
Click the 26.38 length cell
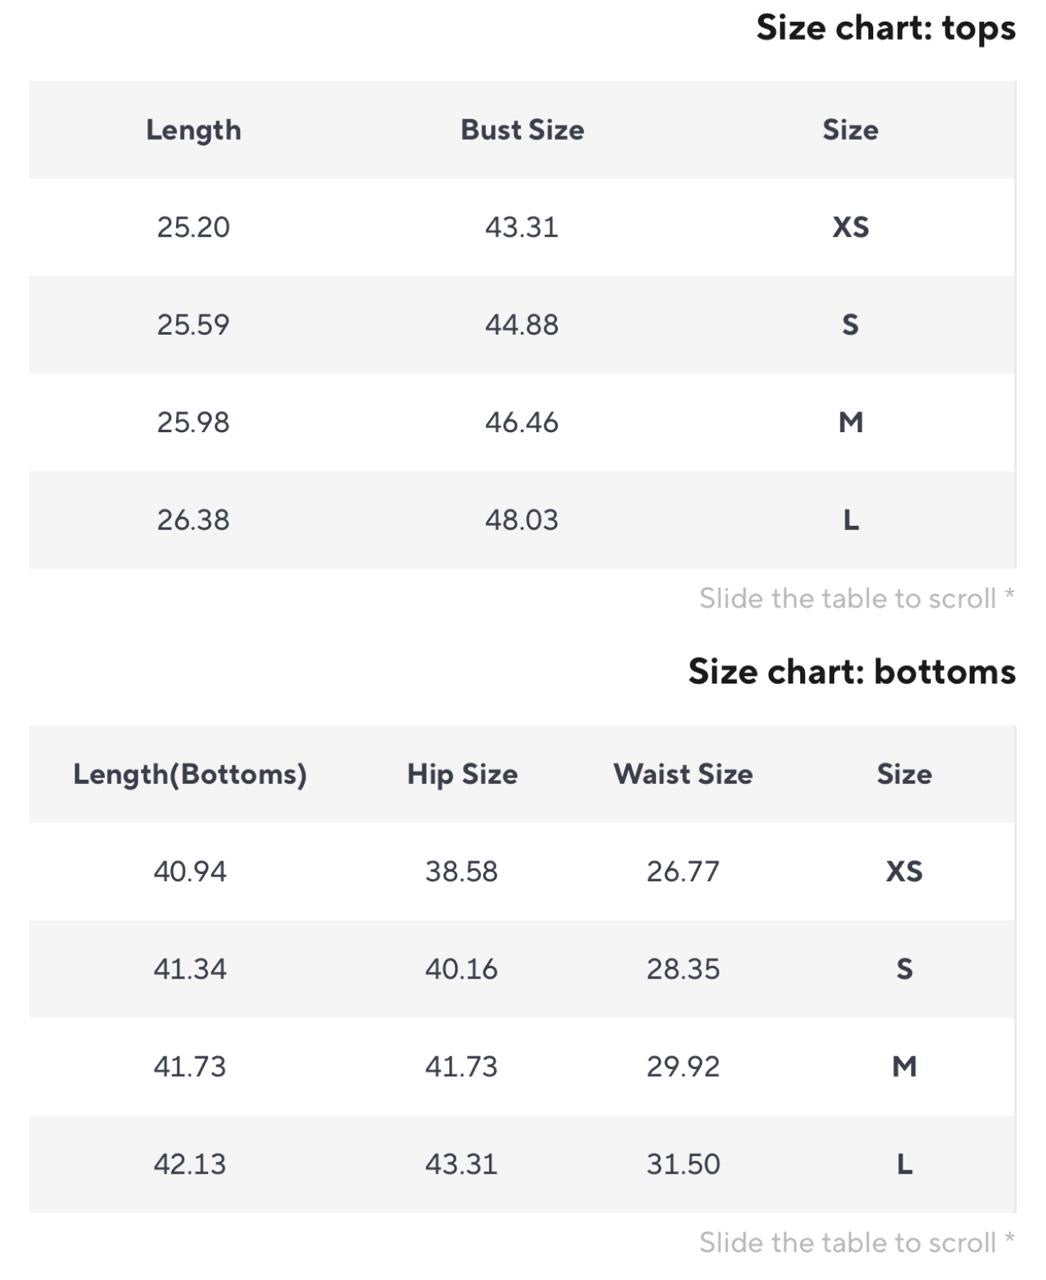pos(193,520)
